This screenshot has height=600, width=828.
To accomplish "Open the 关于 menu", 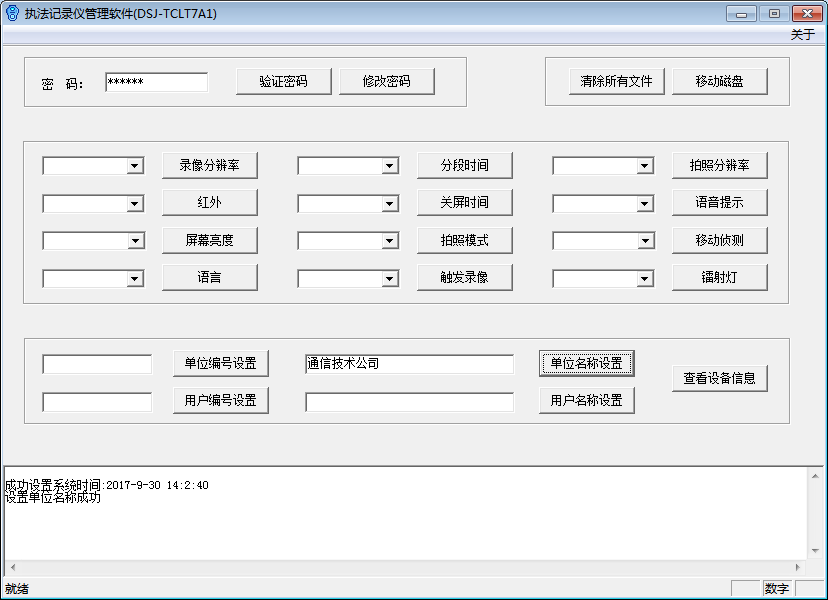I will click(x=802, y=35).
